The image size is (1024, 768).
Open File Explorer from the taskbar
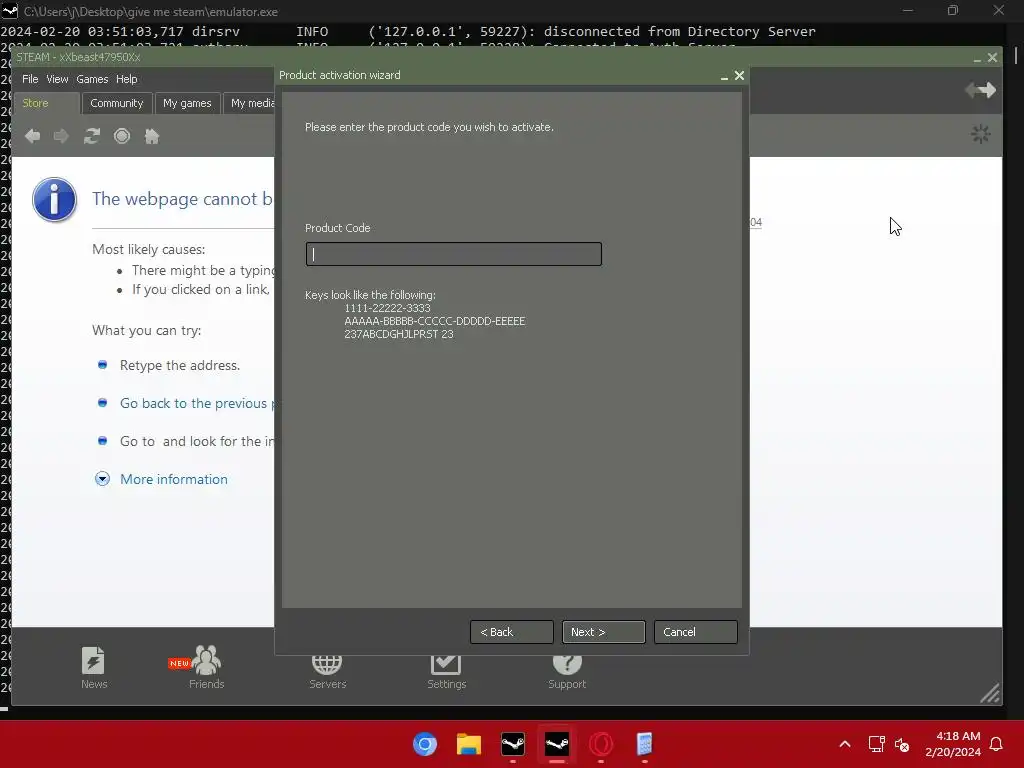coord(469,744)
